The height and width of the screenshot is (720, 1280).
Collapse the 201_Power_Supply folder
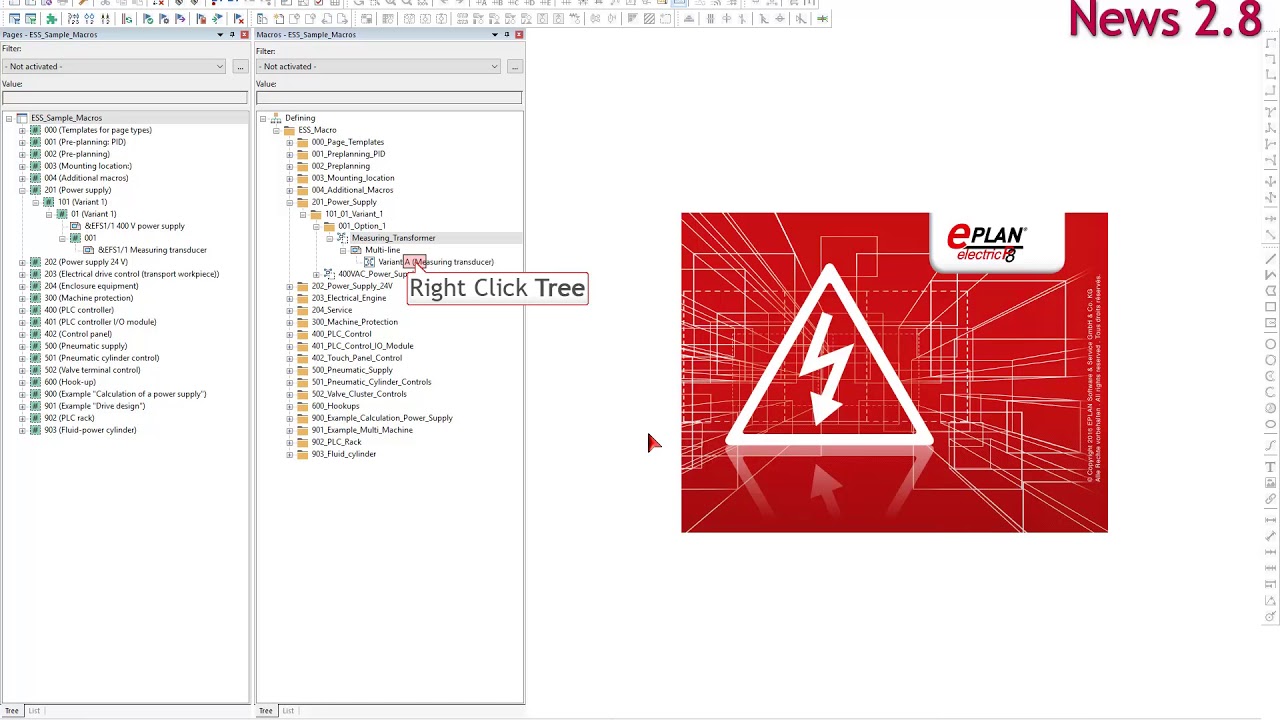coord(290,202)
